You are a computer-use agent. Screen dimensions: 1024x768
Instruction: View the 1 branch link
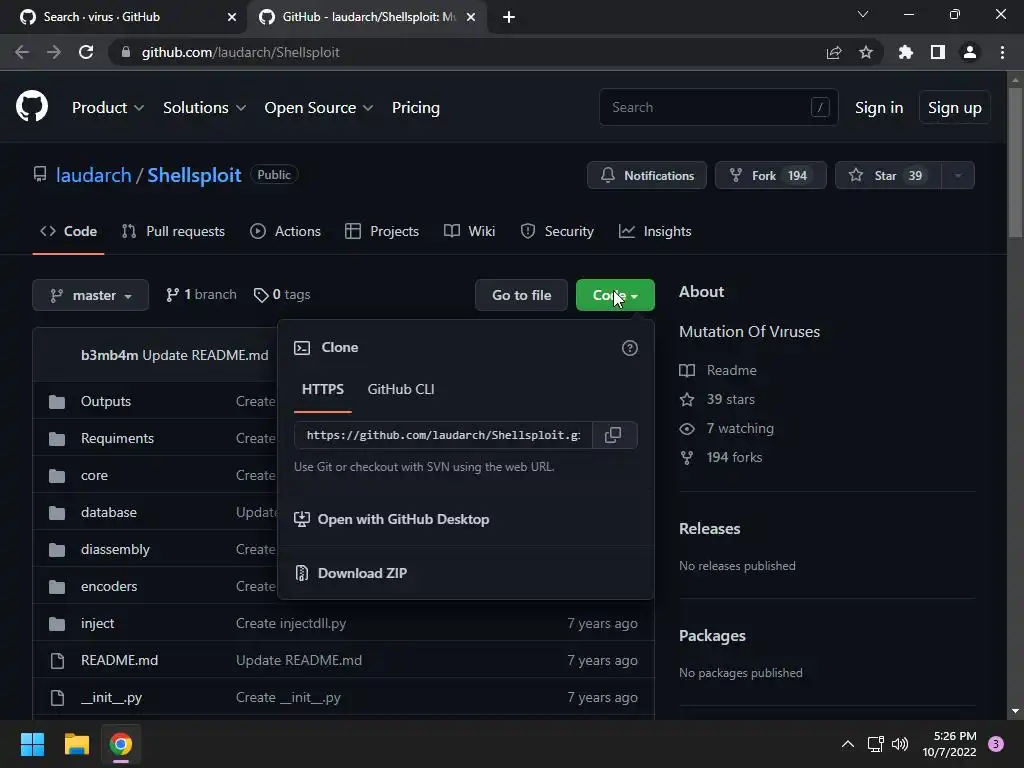[x=201, y=295]
